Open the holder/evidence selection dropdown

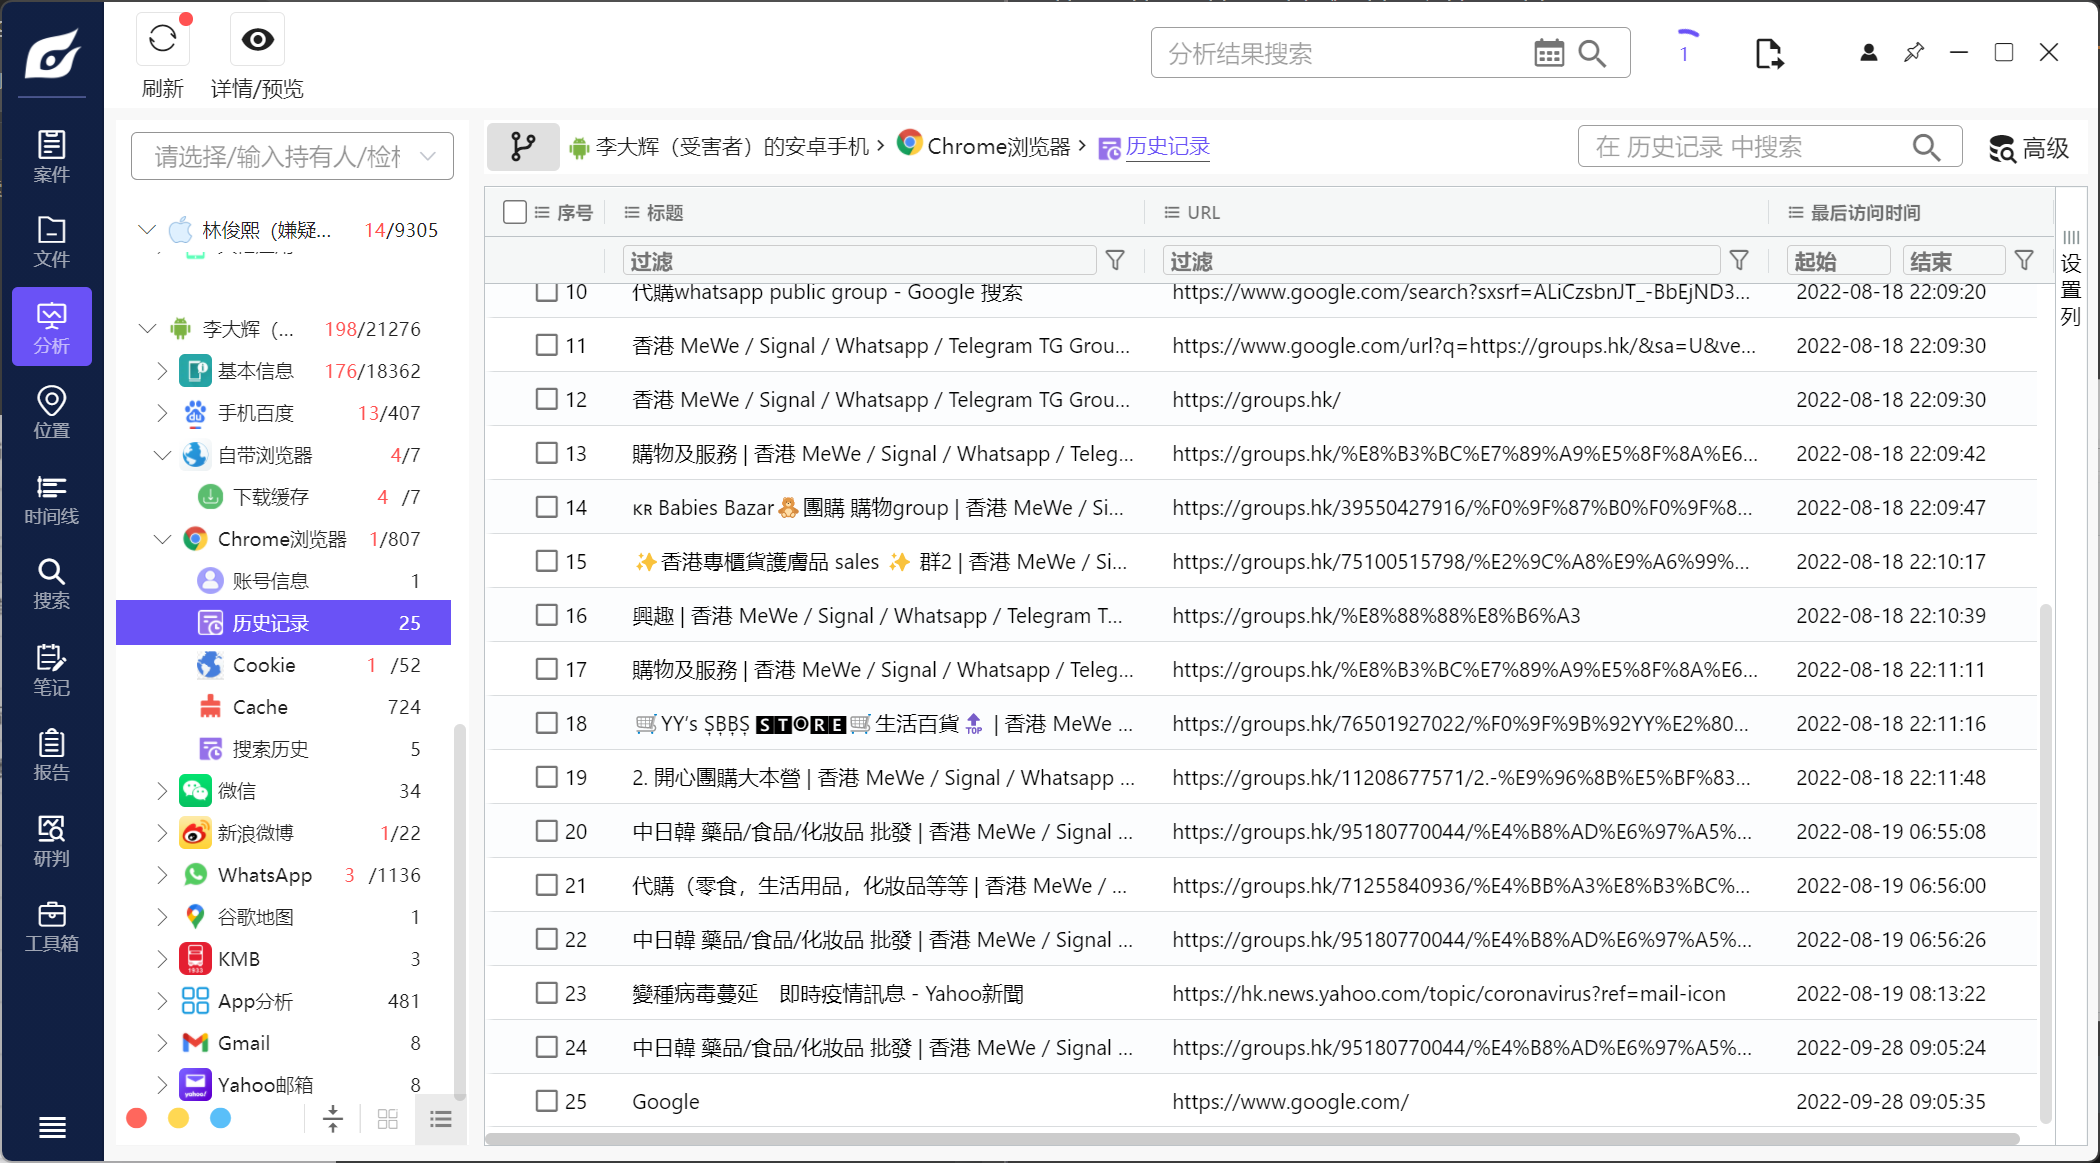point(292,156)
